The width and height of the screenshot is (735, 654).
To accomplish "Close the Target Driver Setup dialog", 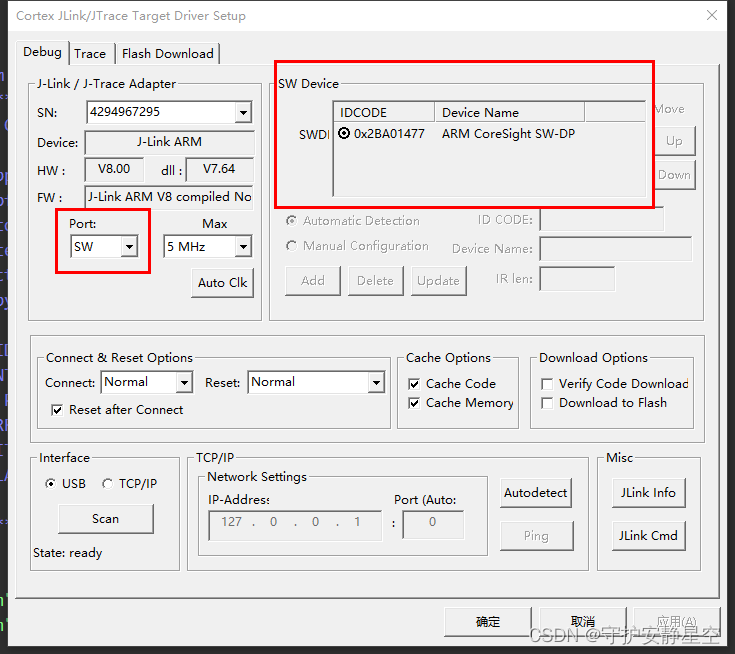I will (x=712, y=15).
